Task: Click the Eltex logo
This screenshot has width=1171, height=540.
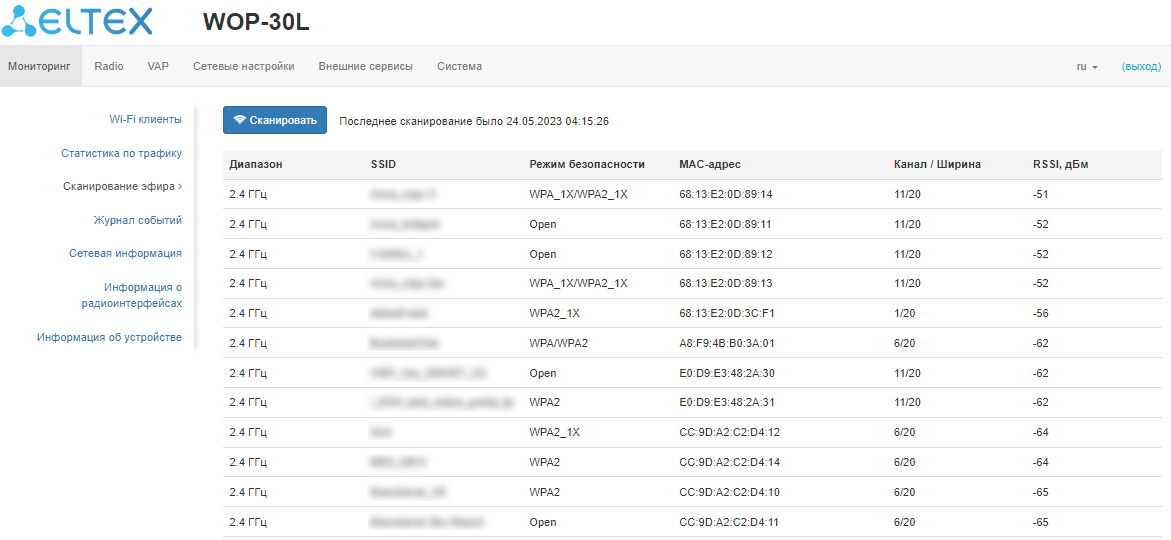Action: [x=77, y=22]
